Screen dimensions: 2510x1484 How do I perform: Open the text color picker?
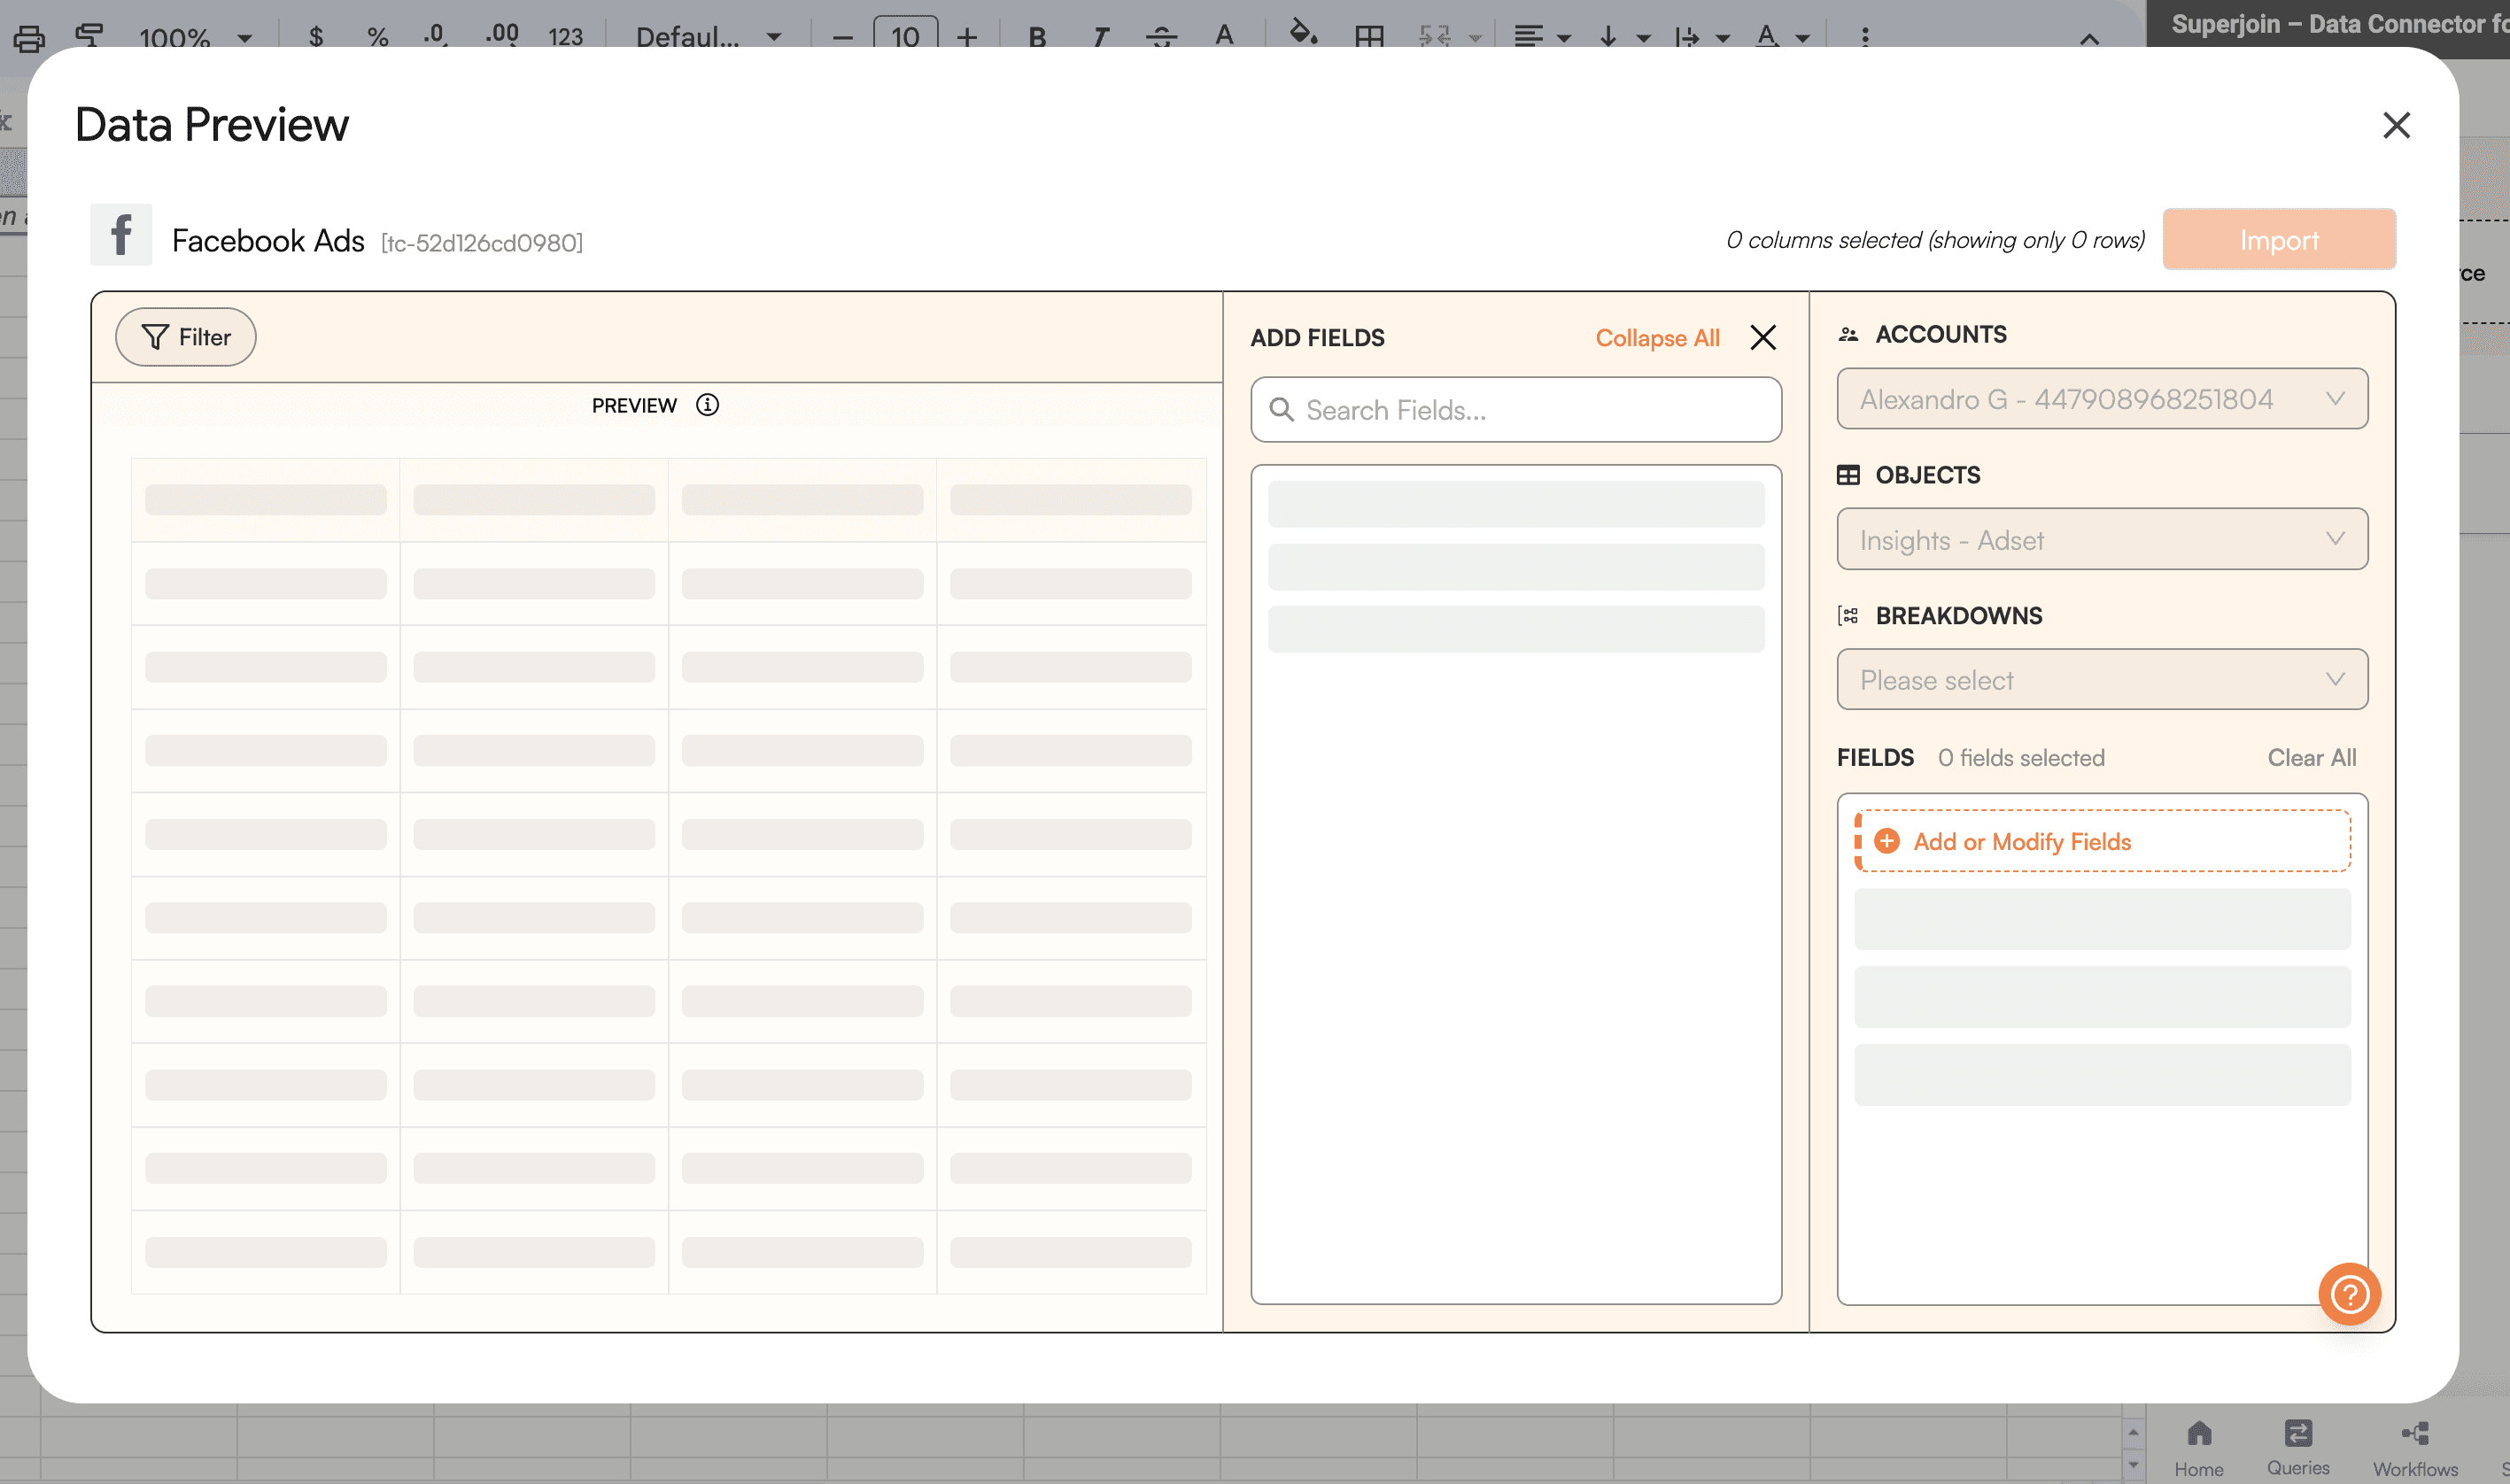[1224, 37]
